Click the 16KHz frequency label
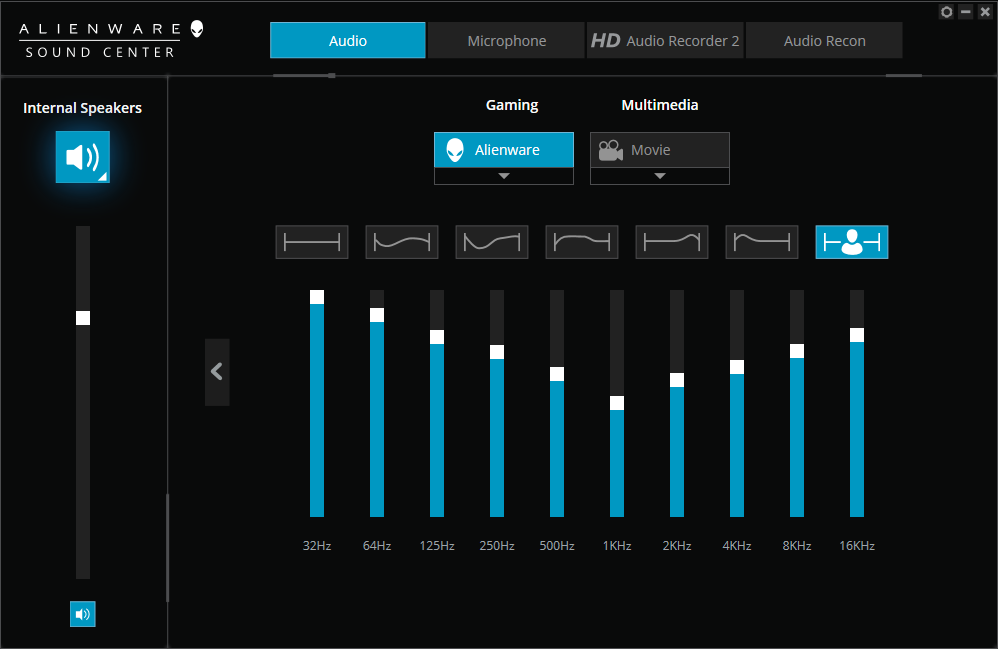The width and height of the screenshot is (998, 649). 857,546
